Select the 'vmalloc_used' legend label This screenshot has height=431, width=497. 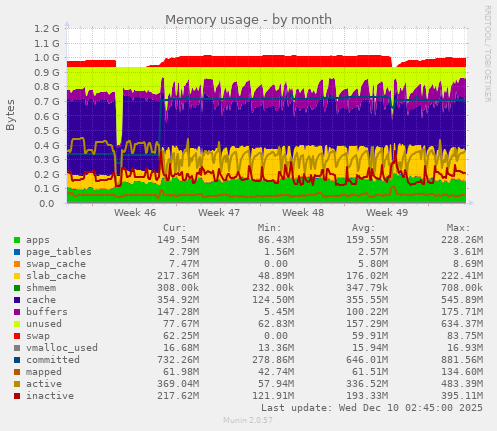tap(62, 348)
